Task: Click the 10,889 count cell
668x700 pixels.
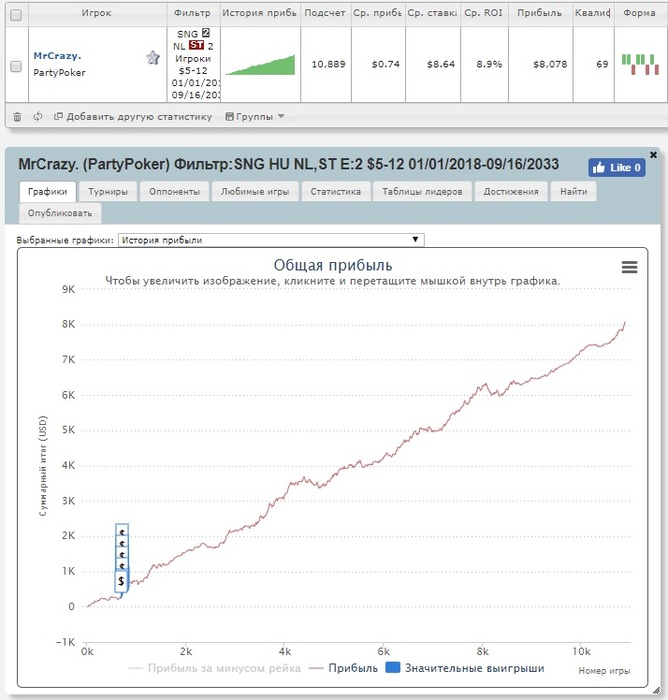Action: click(x=328, y=64)
